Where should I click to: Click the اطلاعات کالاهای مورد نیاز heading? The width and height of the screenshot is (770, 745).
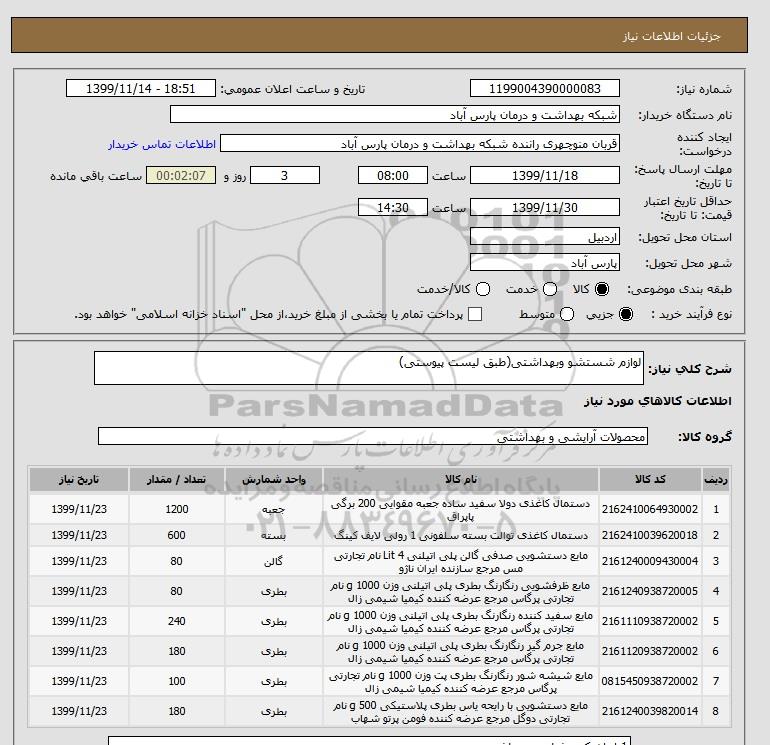658,401
